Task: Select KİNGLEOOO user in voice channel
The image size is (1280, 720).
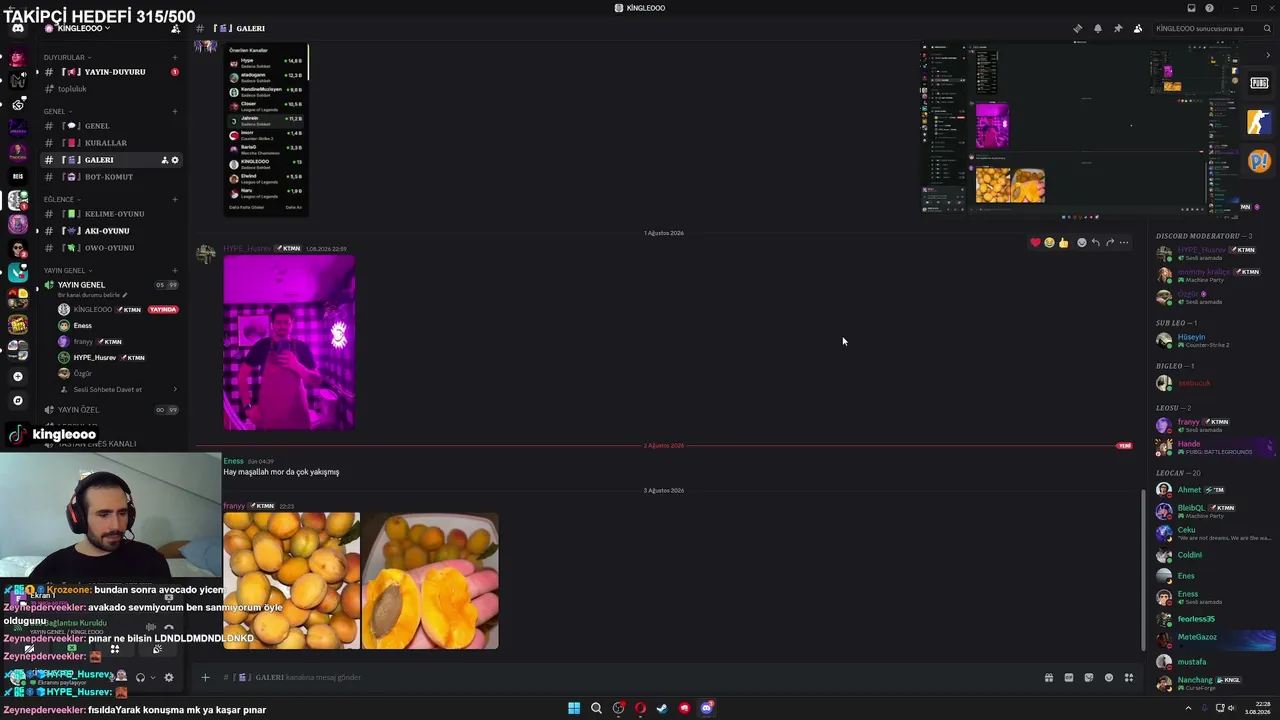Action: pyautogui.click(x=118, y=310)
